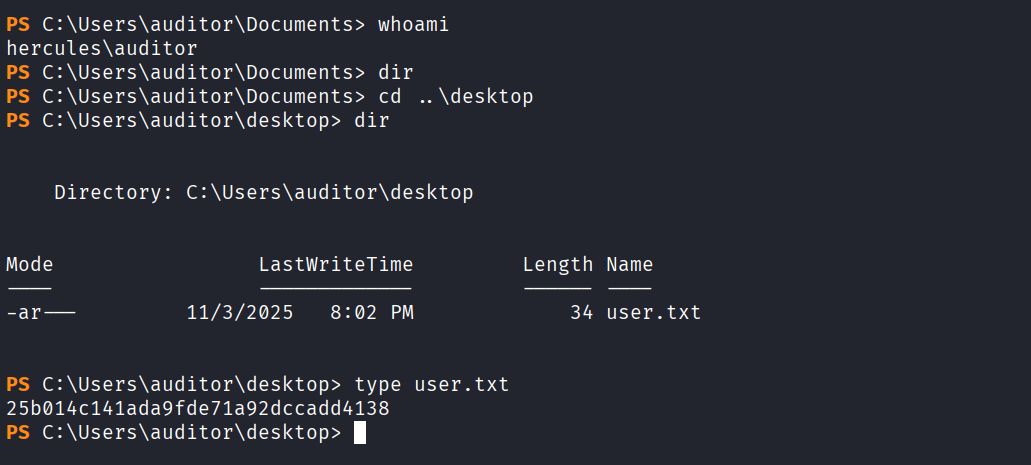Image resolution: width=1031 pixels, height=465 pixels.
Task: Click the Directory: C:\Users\auditor\desktop line
Action: [263, 192]
